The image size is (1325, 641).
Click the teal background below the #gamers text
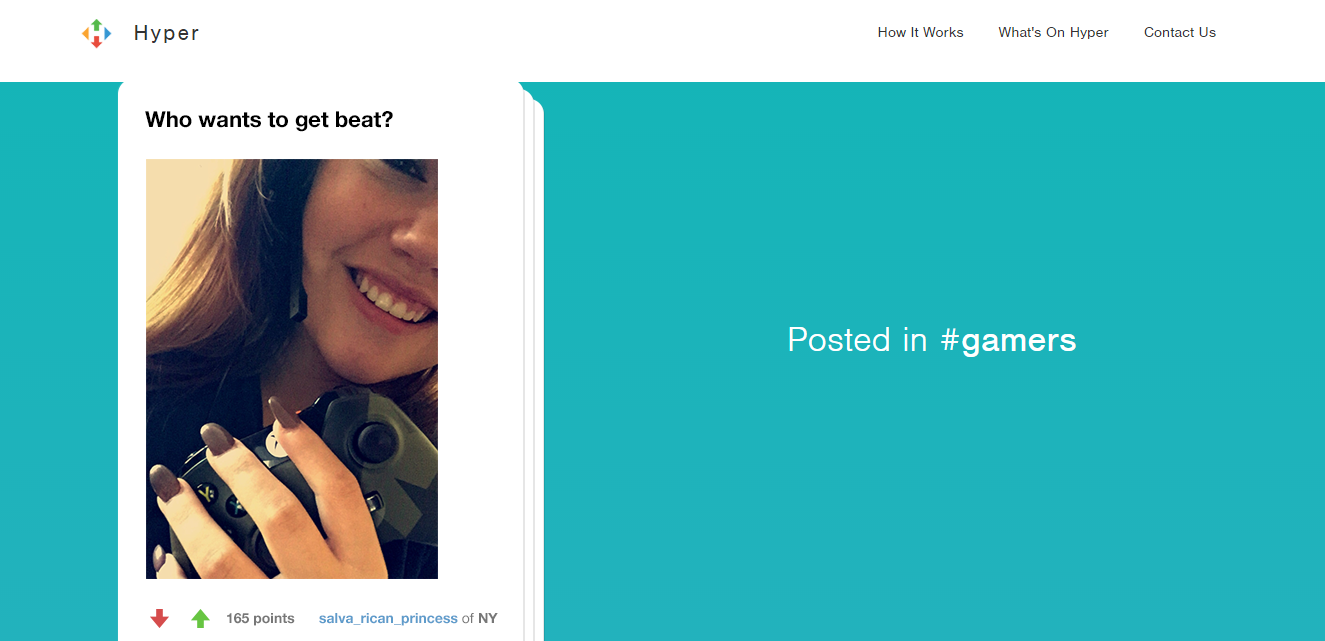(x=932, y=500)
